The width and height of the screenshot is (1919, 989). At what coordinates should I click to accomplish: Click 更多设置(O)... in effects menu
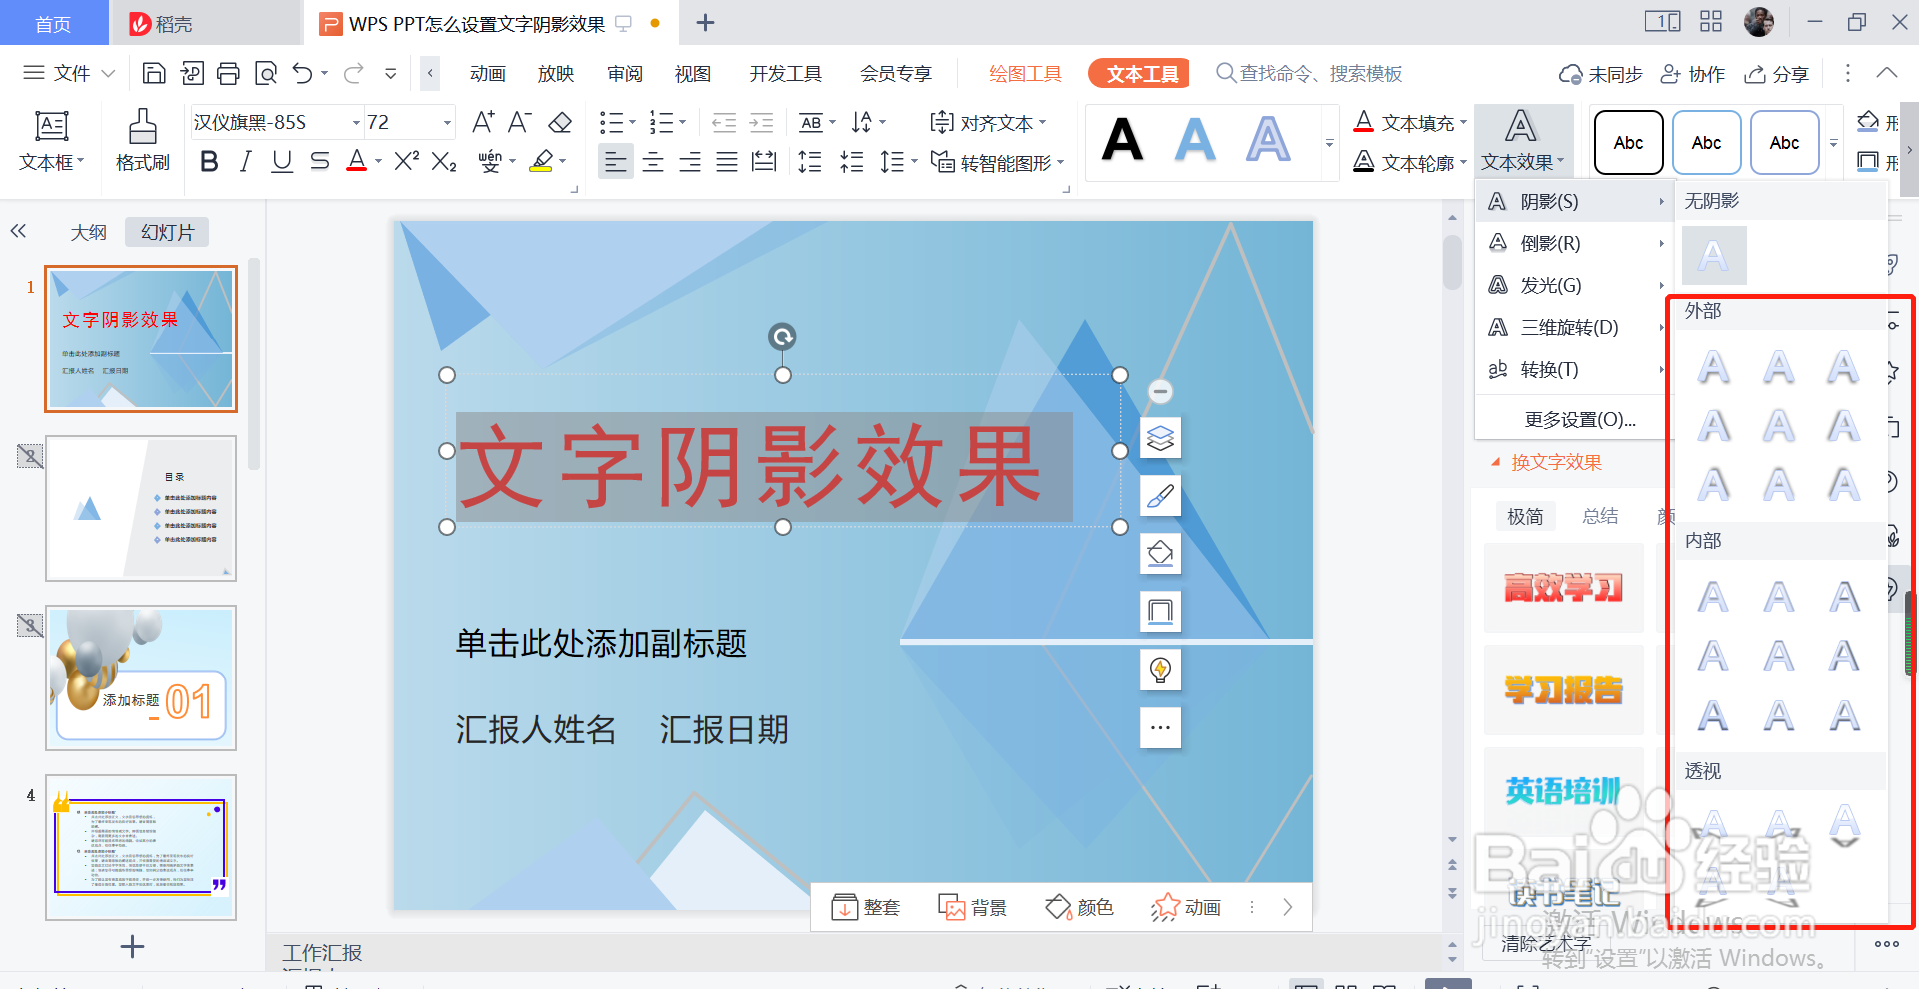click(x=1580, y=419)
